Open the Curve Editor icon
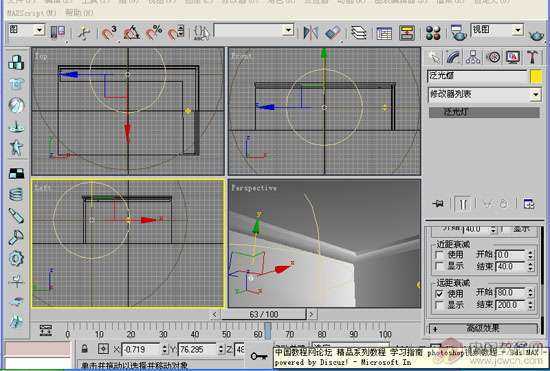 click(384, 33)
